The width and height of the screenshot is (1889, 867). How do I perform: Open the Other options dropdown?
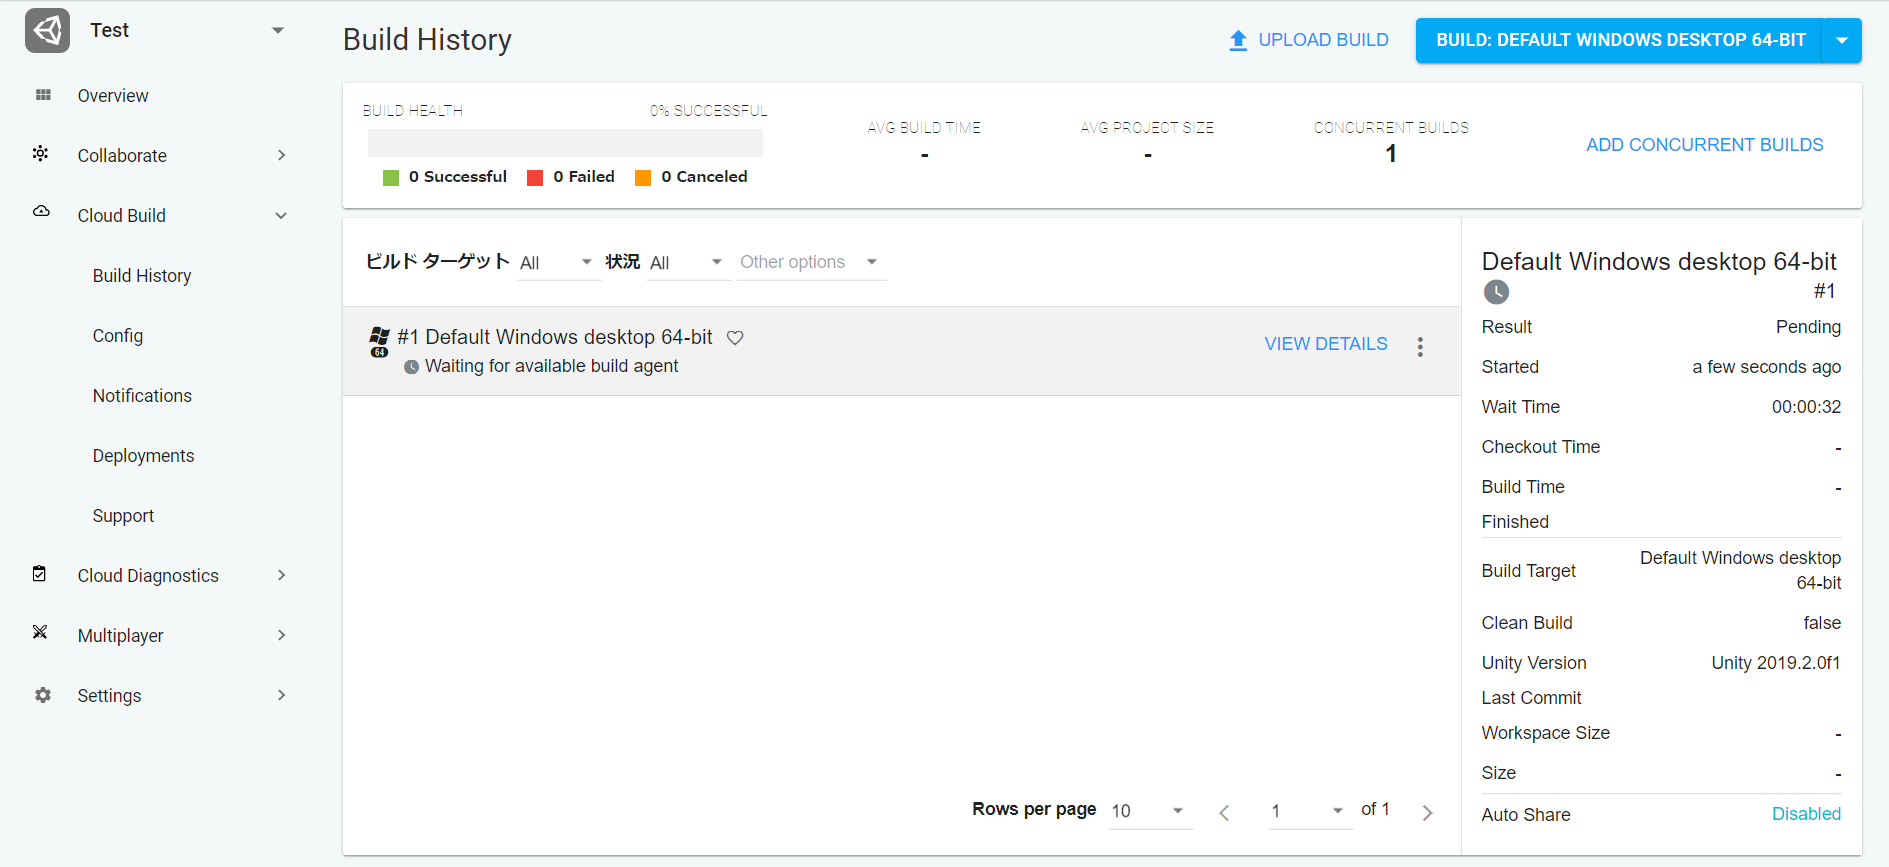(x=811, y=262)
